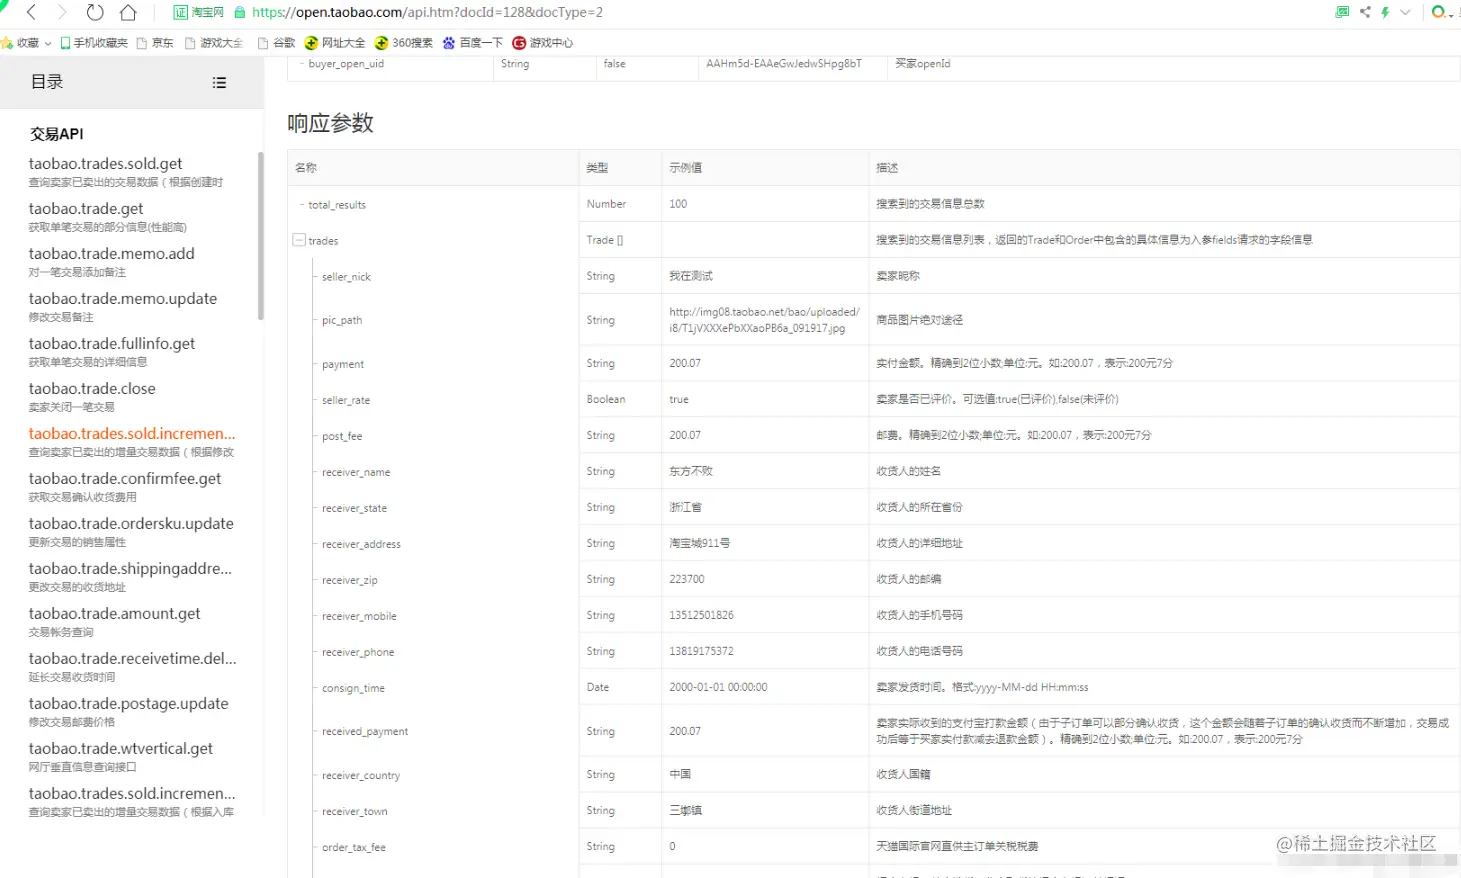Viewport: 1461px width, 878px height.
Task: Open taobao.trades.sold.get API doc
Action: [x=105, y=163]
